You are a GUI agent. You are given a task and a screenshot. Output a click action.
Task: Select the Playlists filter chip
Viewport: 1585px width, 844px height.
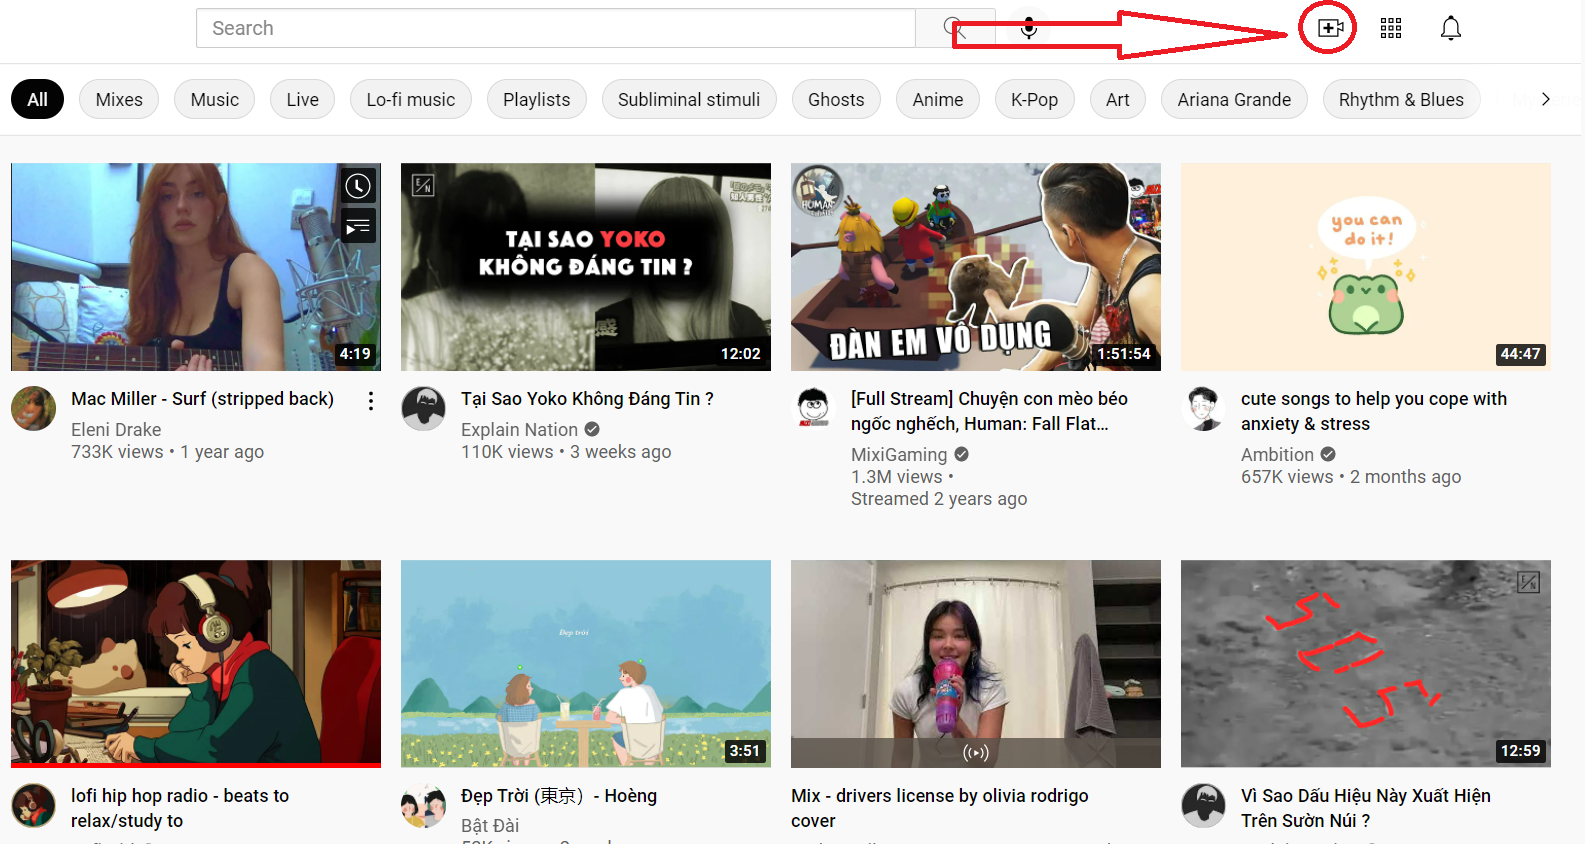point(537,99)
